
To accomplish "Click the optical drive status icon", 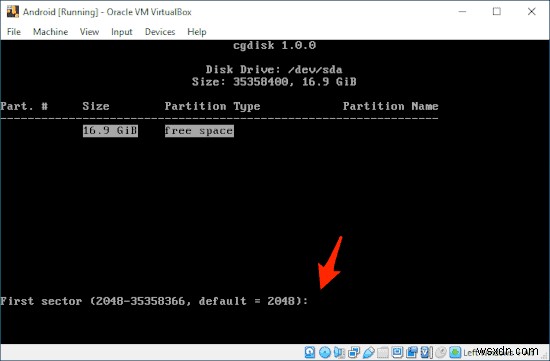I will (325, 352).
